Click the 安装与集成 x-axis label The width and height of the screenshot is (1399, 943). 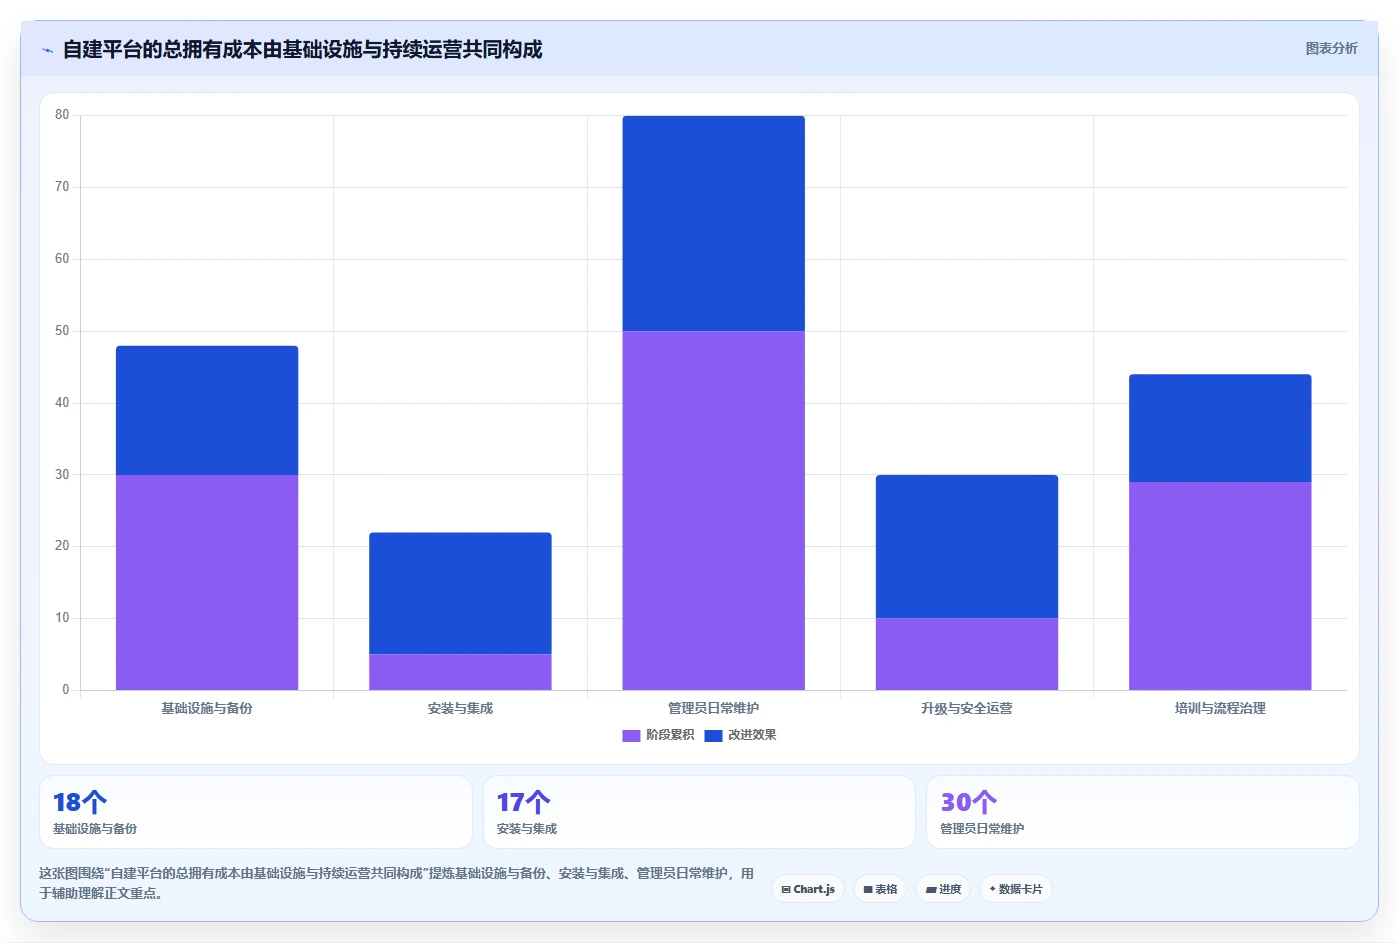(460, 708)
